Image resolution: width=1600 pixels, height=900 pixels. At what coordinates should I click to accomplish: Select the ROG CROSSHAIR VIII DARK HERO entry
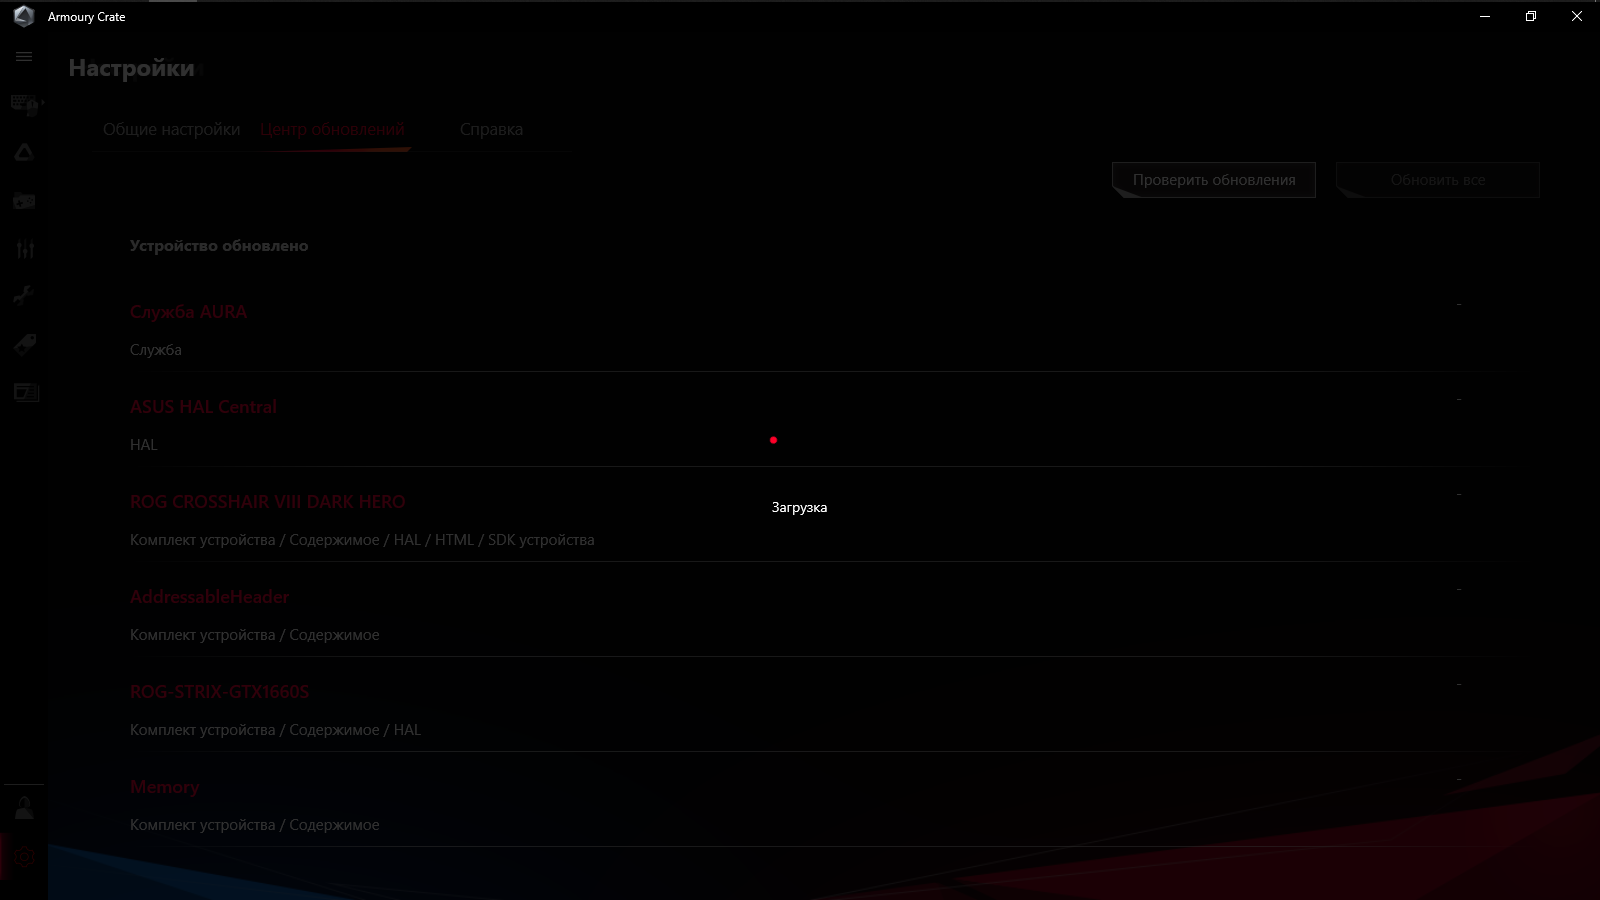(x=268, y=502)
